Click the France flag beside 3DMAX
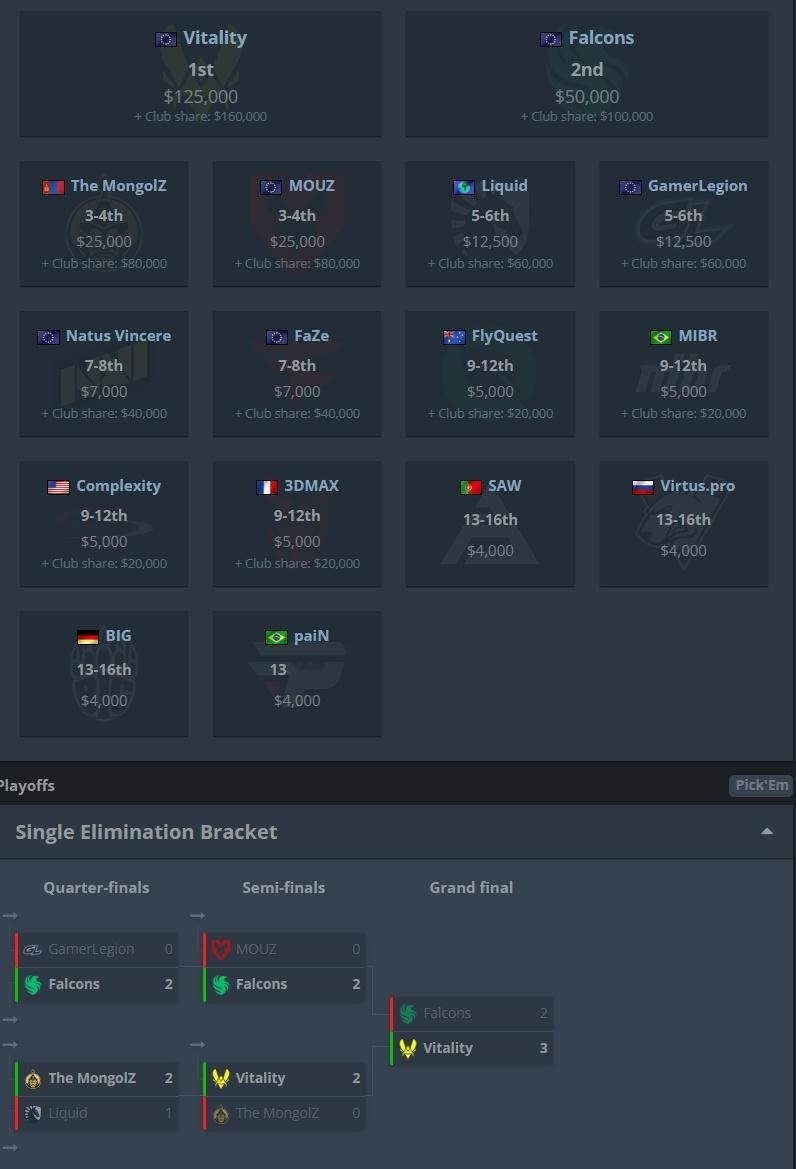796x1169 pixels. click(x=267, y=487)
